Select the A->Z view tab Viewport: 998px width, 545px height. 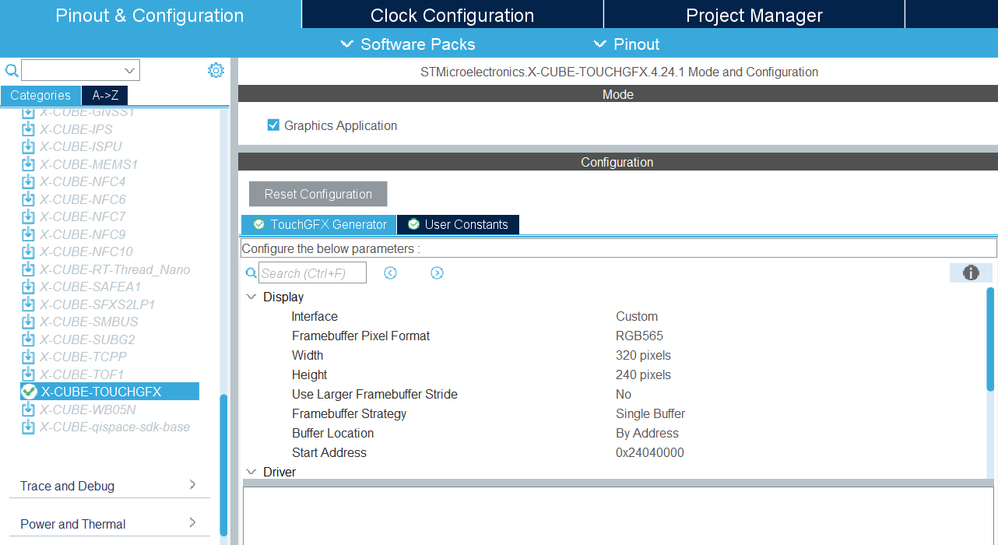(x=105, y=96)
